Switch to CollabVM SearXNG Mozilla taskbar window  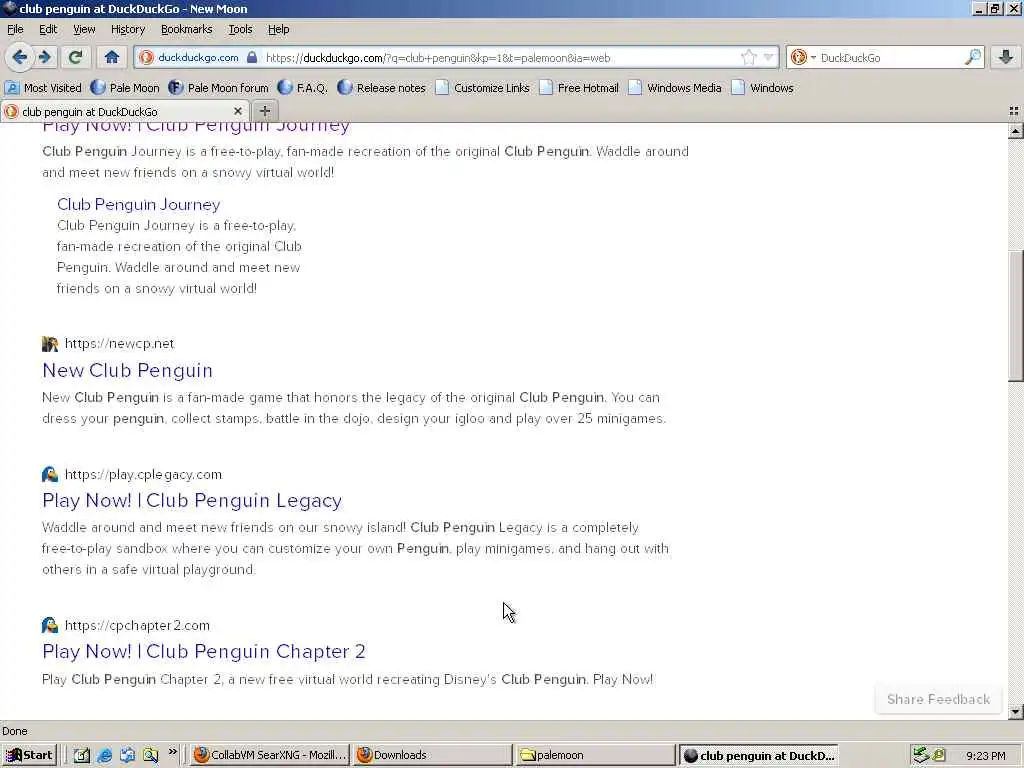tap(270, 755)
